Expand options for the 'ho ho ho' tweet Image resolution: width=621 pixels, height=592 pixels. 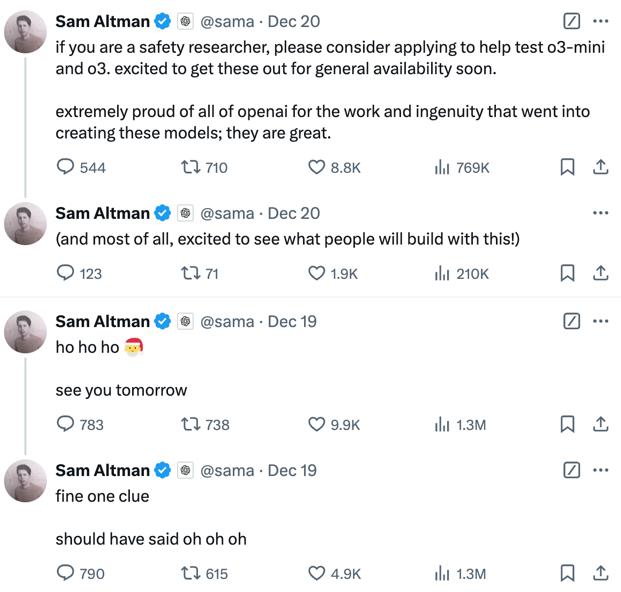pos(600,321)
